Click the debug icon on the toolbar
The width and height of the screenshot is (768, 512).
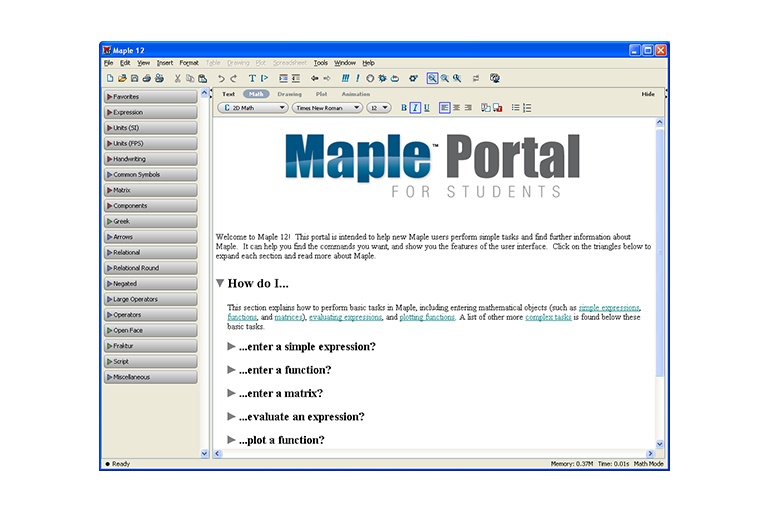pyautogui.click(x=383, y=78)
